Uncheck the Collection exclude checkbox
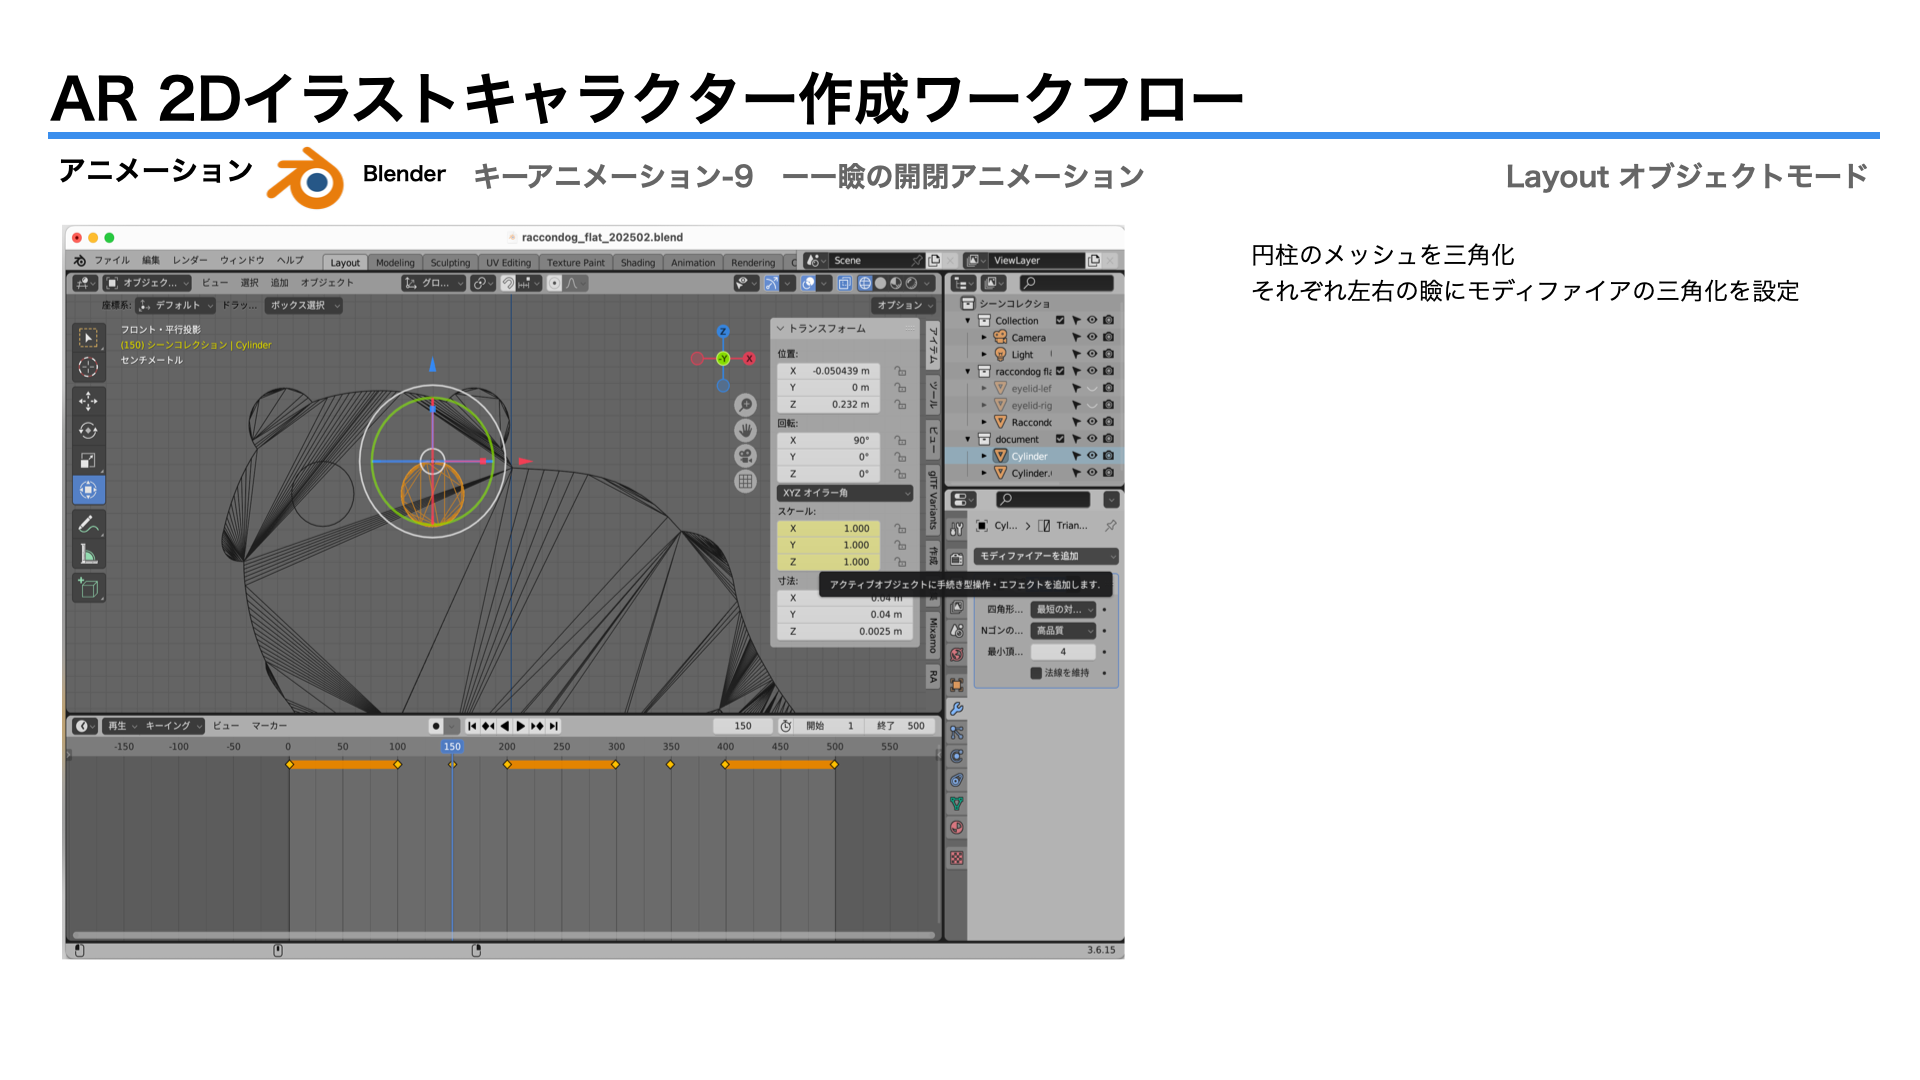Image resolution: width=1920 pixels, height=1080 pixels. point(1060,321)
